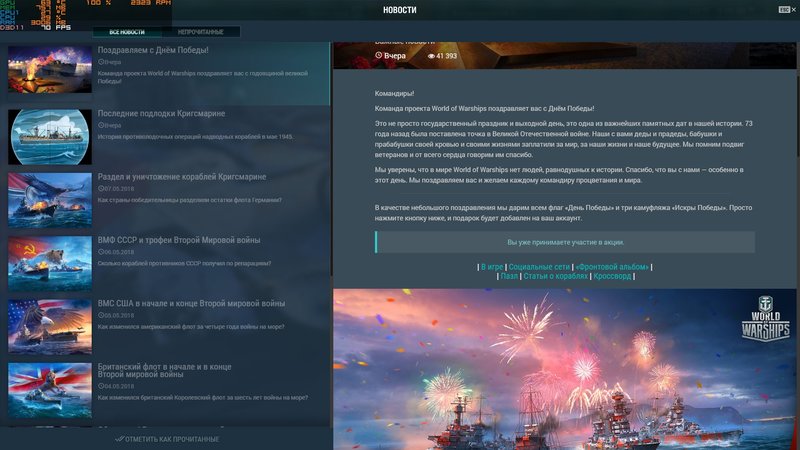Viewport: 800px width, 450px height.
Task: Select headline Раздел и уничтожение кораблей Кригсмарине
Action: [182, 177]
